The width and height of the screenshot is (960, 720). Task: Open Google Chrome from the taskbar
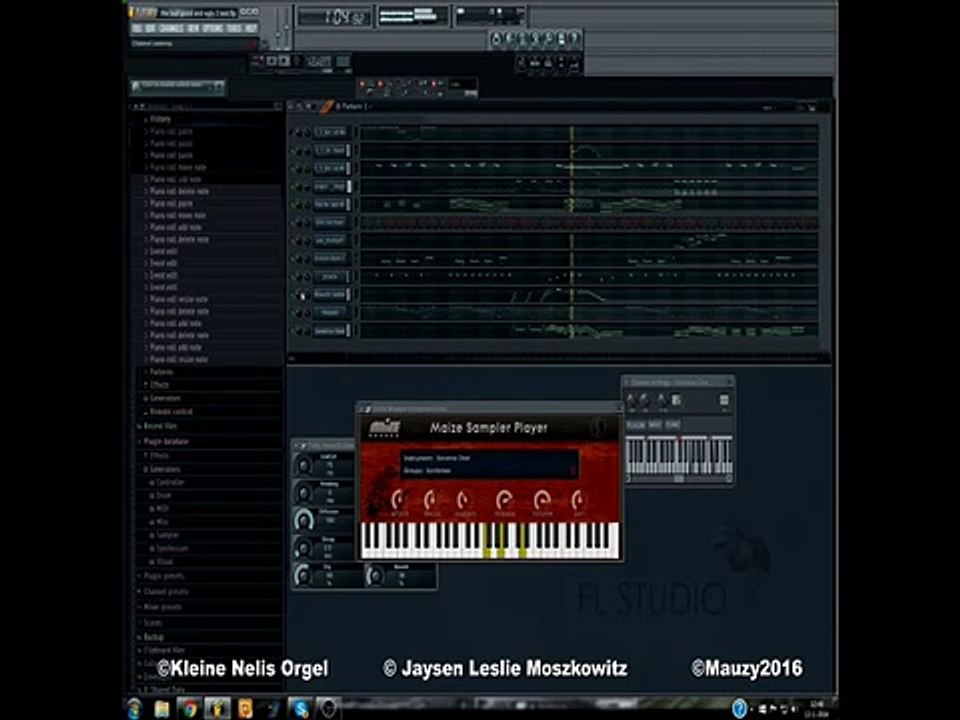(189, 708)
